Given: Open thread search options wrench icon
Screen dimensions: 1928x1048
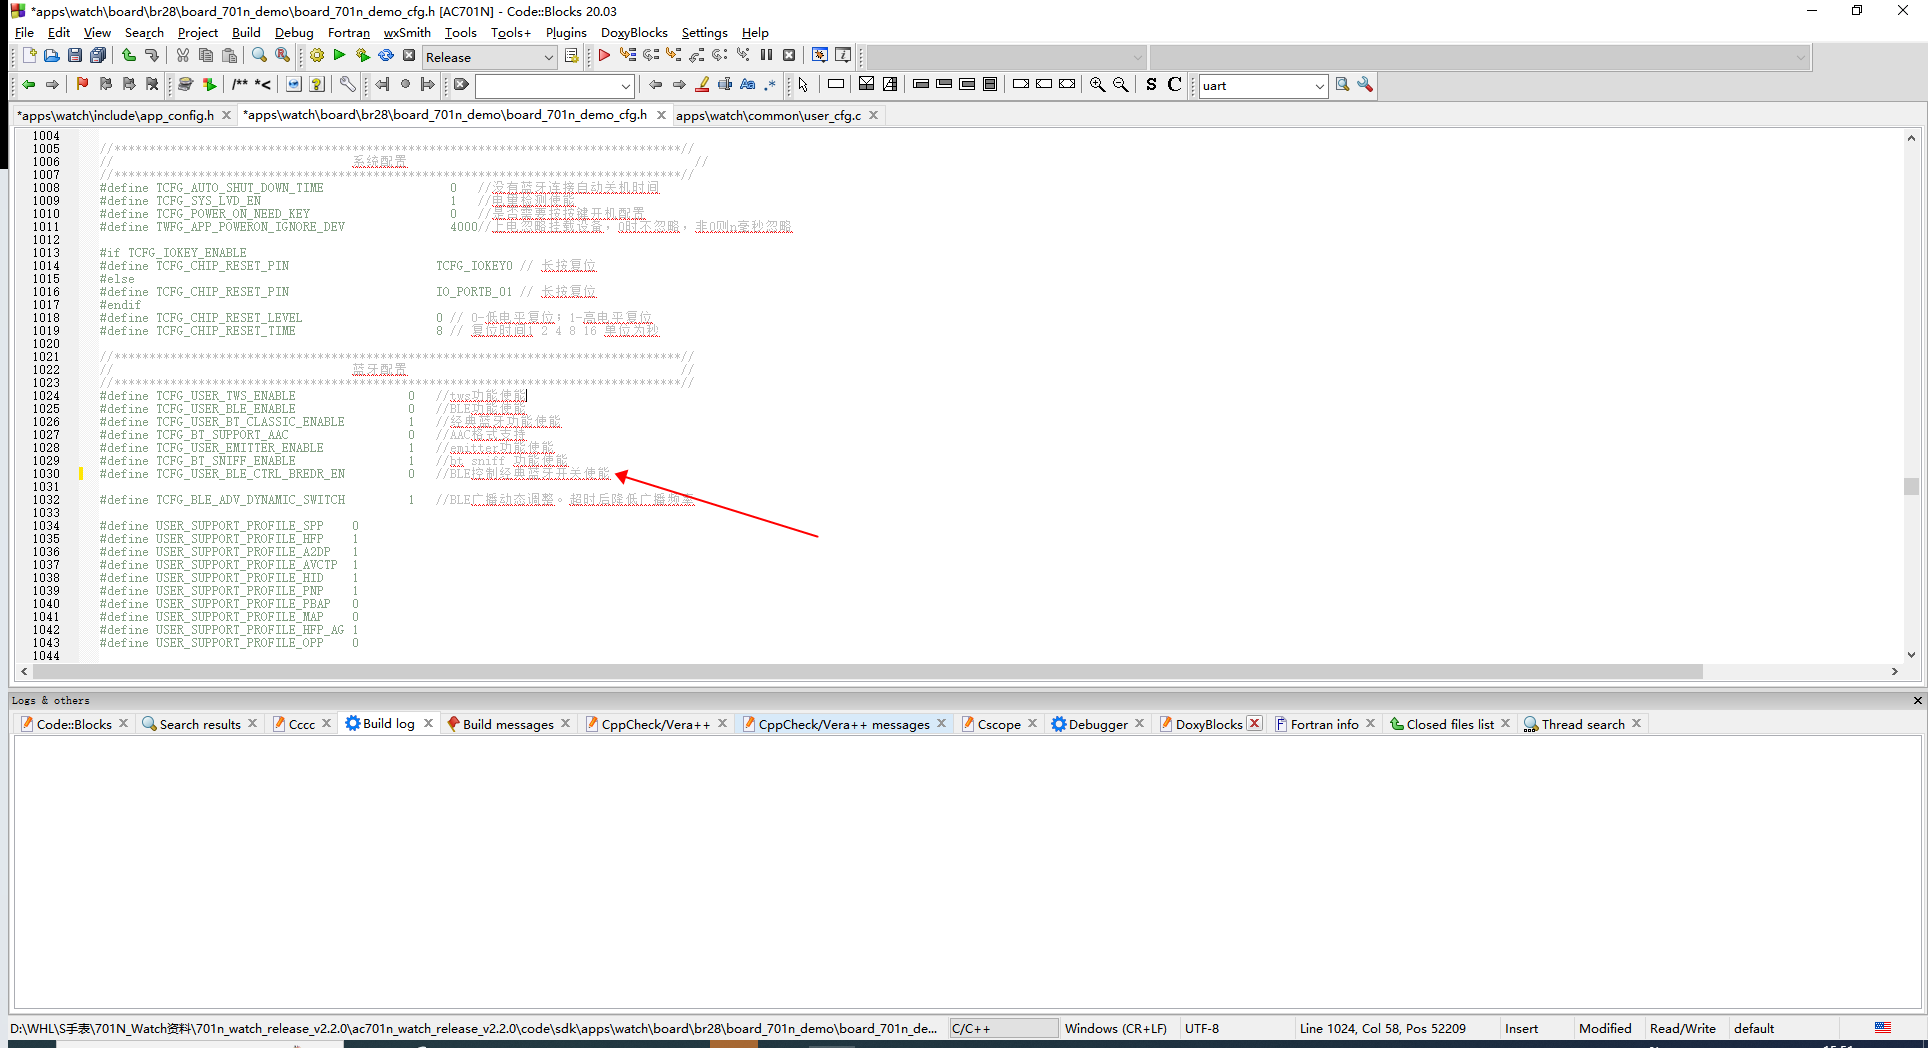Looking at the screenshot, I should tap(1365, 85).
